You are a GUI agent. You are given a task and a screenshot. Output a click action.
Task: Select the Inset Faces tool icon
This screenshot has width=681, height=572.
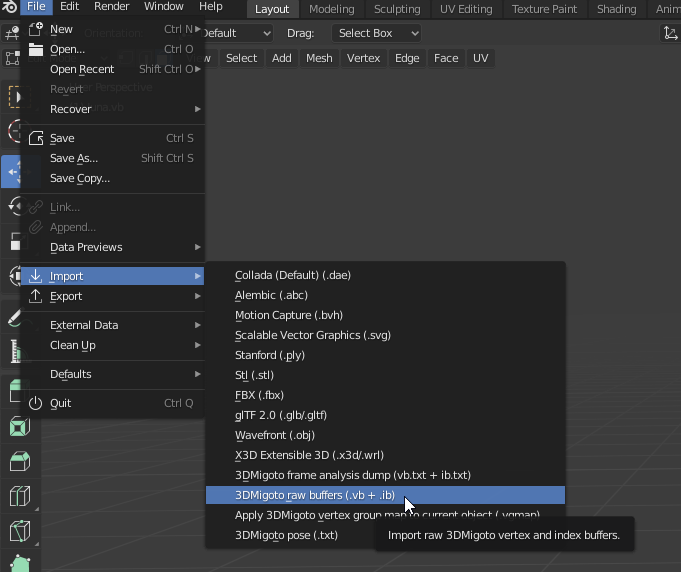20,427
